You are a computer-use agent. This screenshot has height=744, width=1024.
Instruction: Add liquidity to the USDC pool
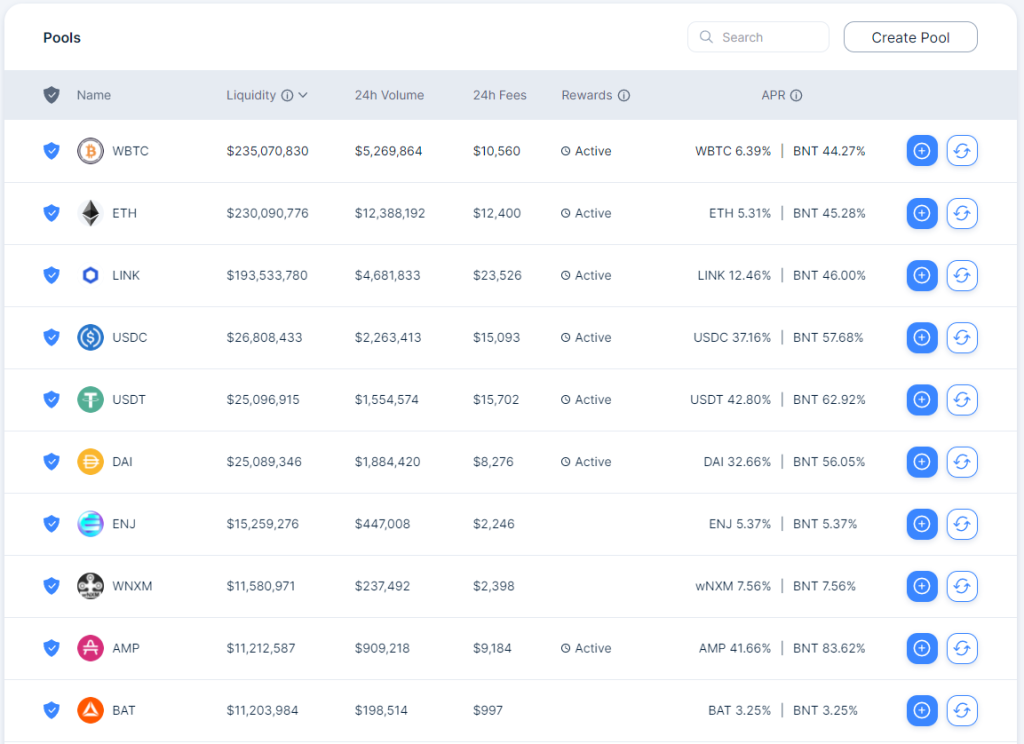point(921,337)
